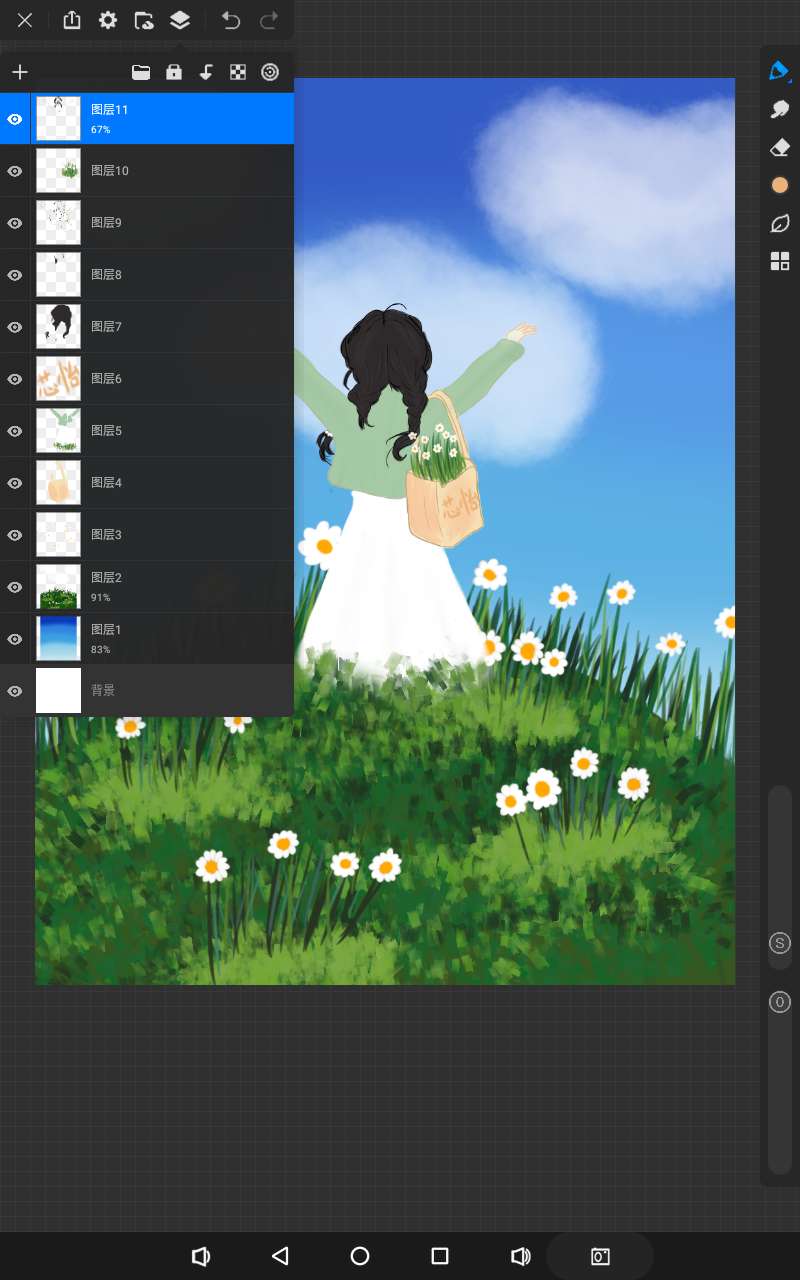Image resolution: width=800 pixels, height=1280 pixels.
Task: Tap the O opacity button
Action: (780, 1002)
